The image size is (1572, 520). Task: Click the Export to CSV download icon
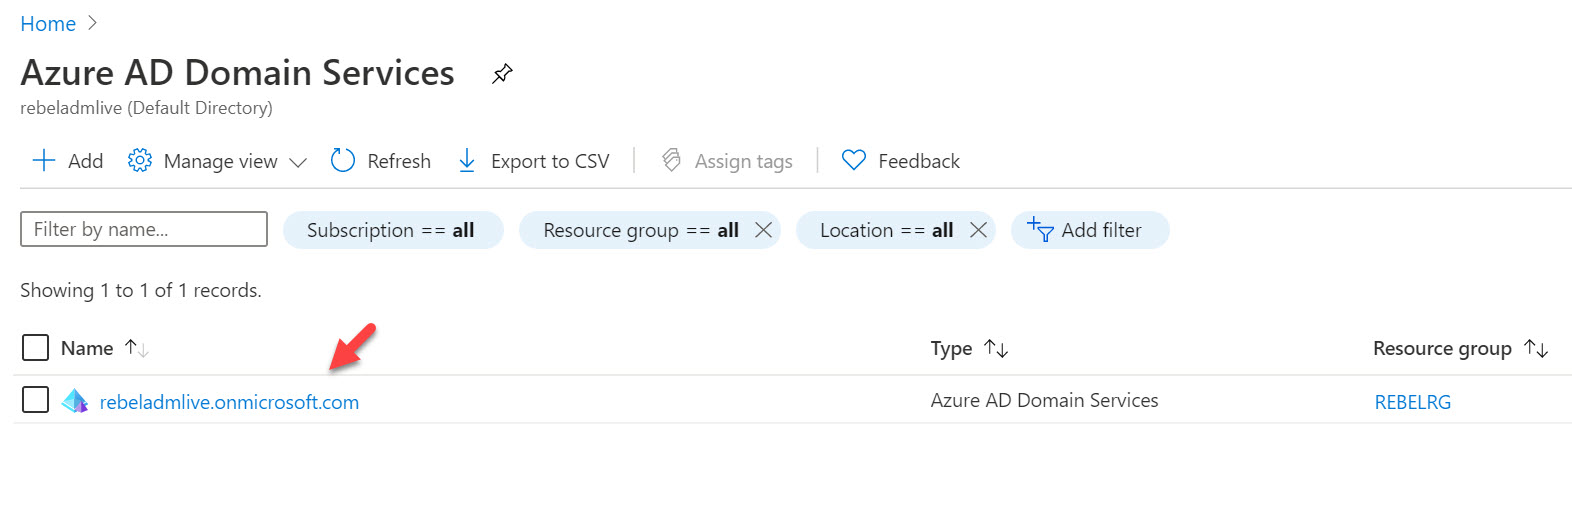tap(467, 161)
